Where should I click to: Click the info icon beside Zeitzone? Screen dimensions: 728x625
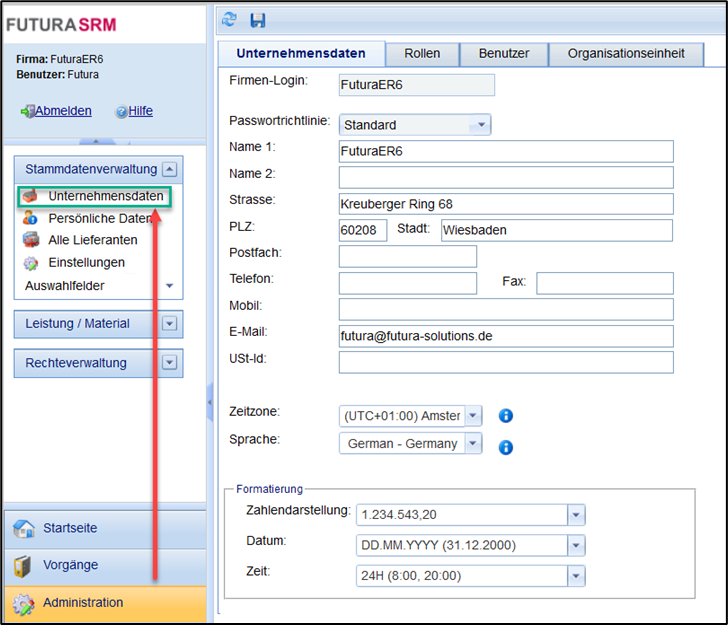[x=506, y=416]
